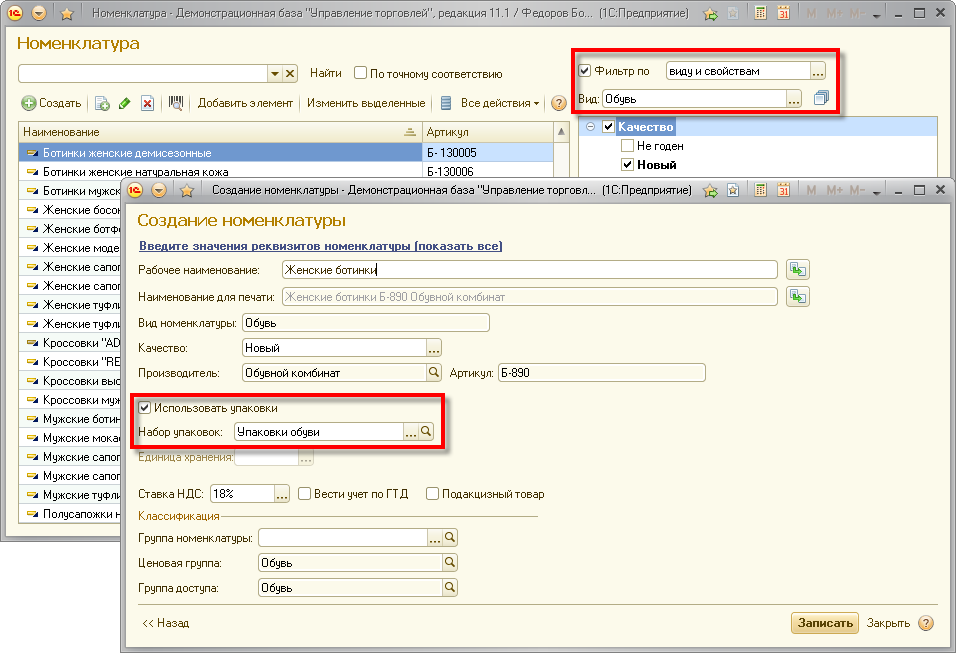Toggle the Качество checkbox in the filter tree

click(x=608, y=127)
